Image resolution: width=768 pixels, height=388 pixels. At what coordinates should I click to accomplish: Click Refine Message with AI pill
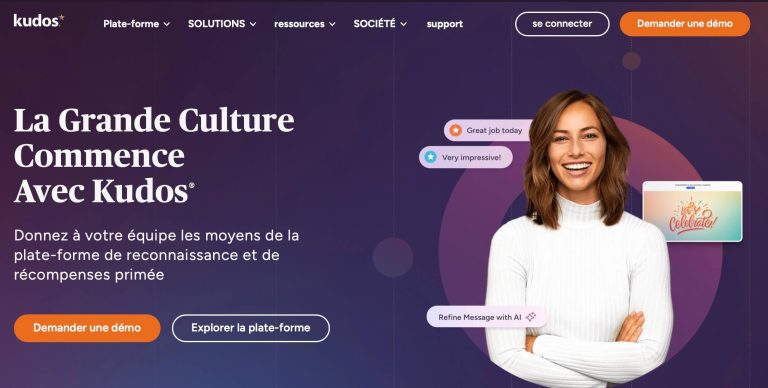tap(486, 317)
